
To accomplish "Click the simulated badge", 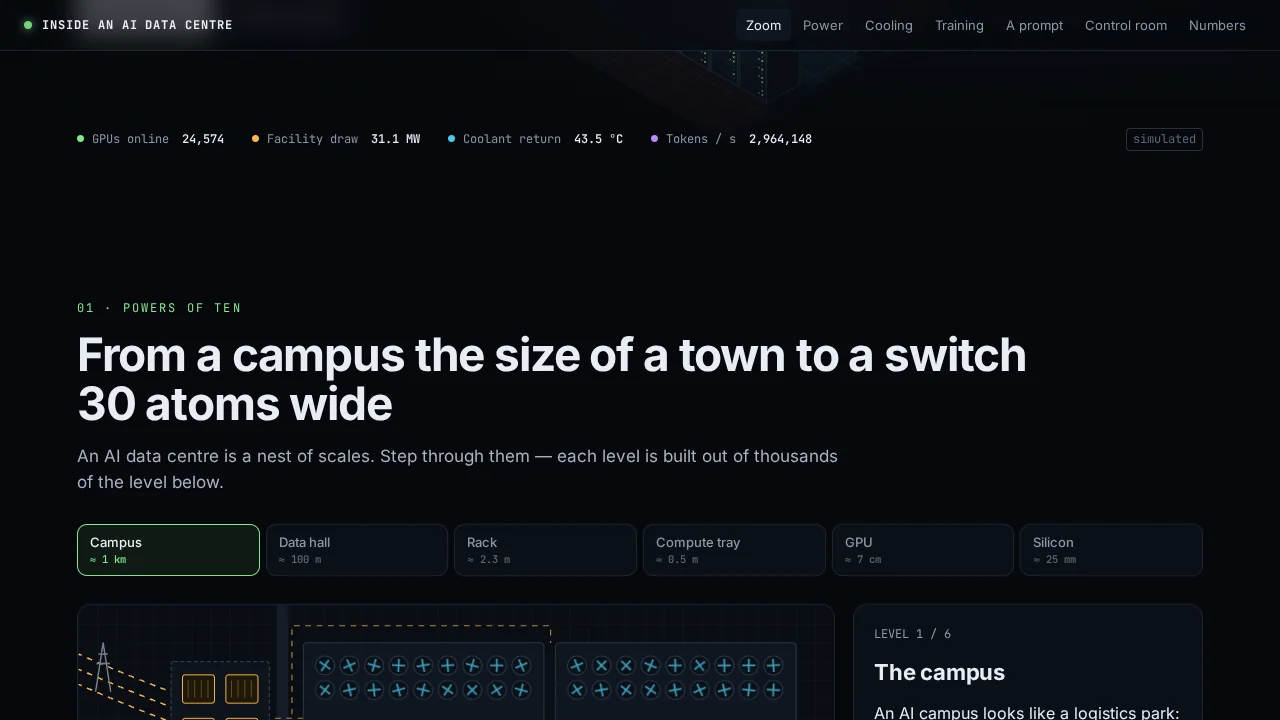I will [1164, 139].
